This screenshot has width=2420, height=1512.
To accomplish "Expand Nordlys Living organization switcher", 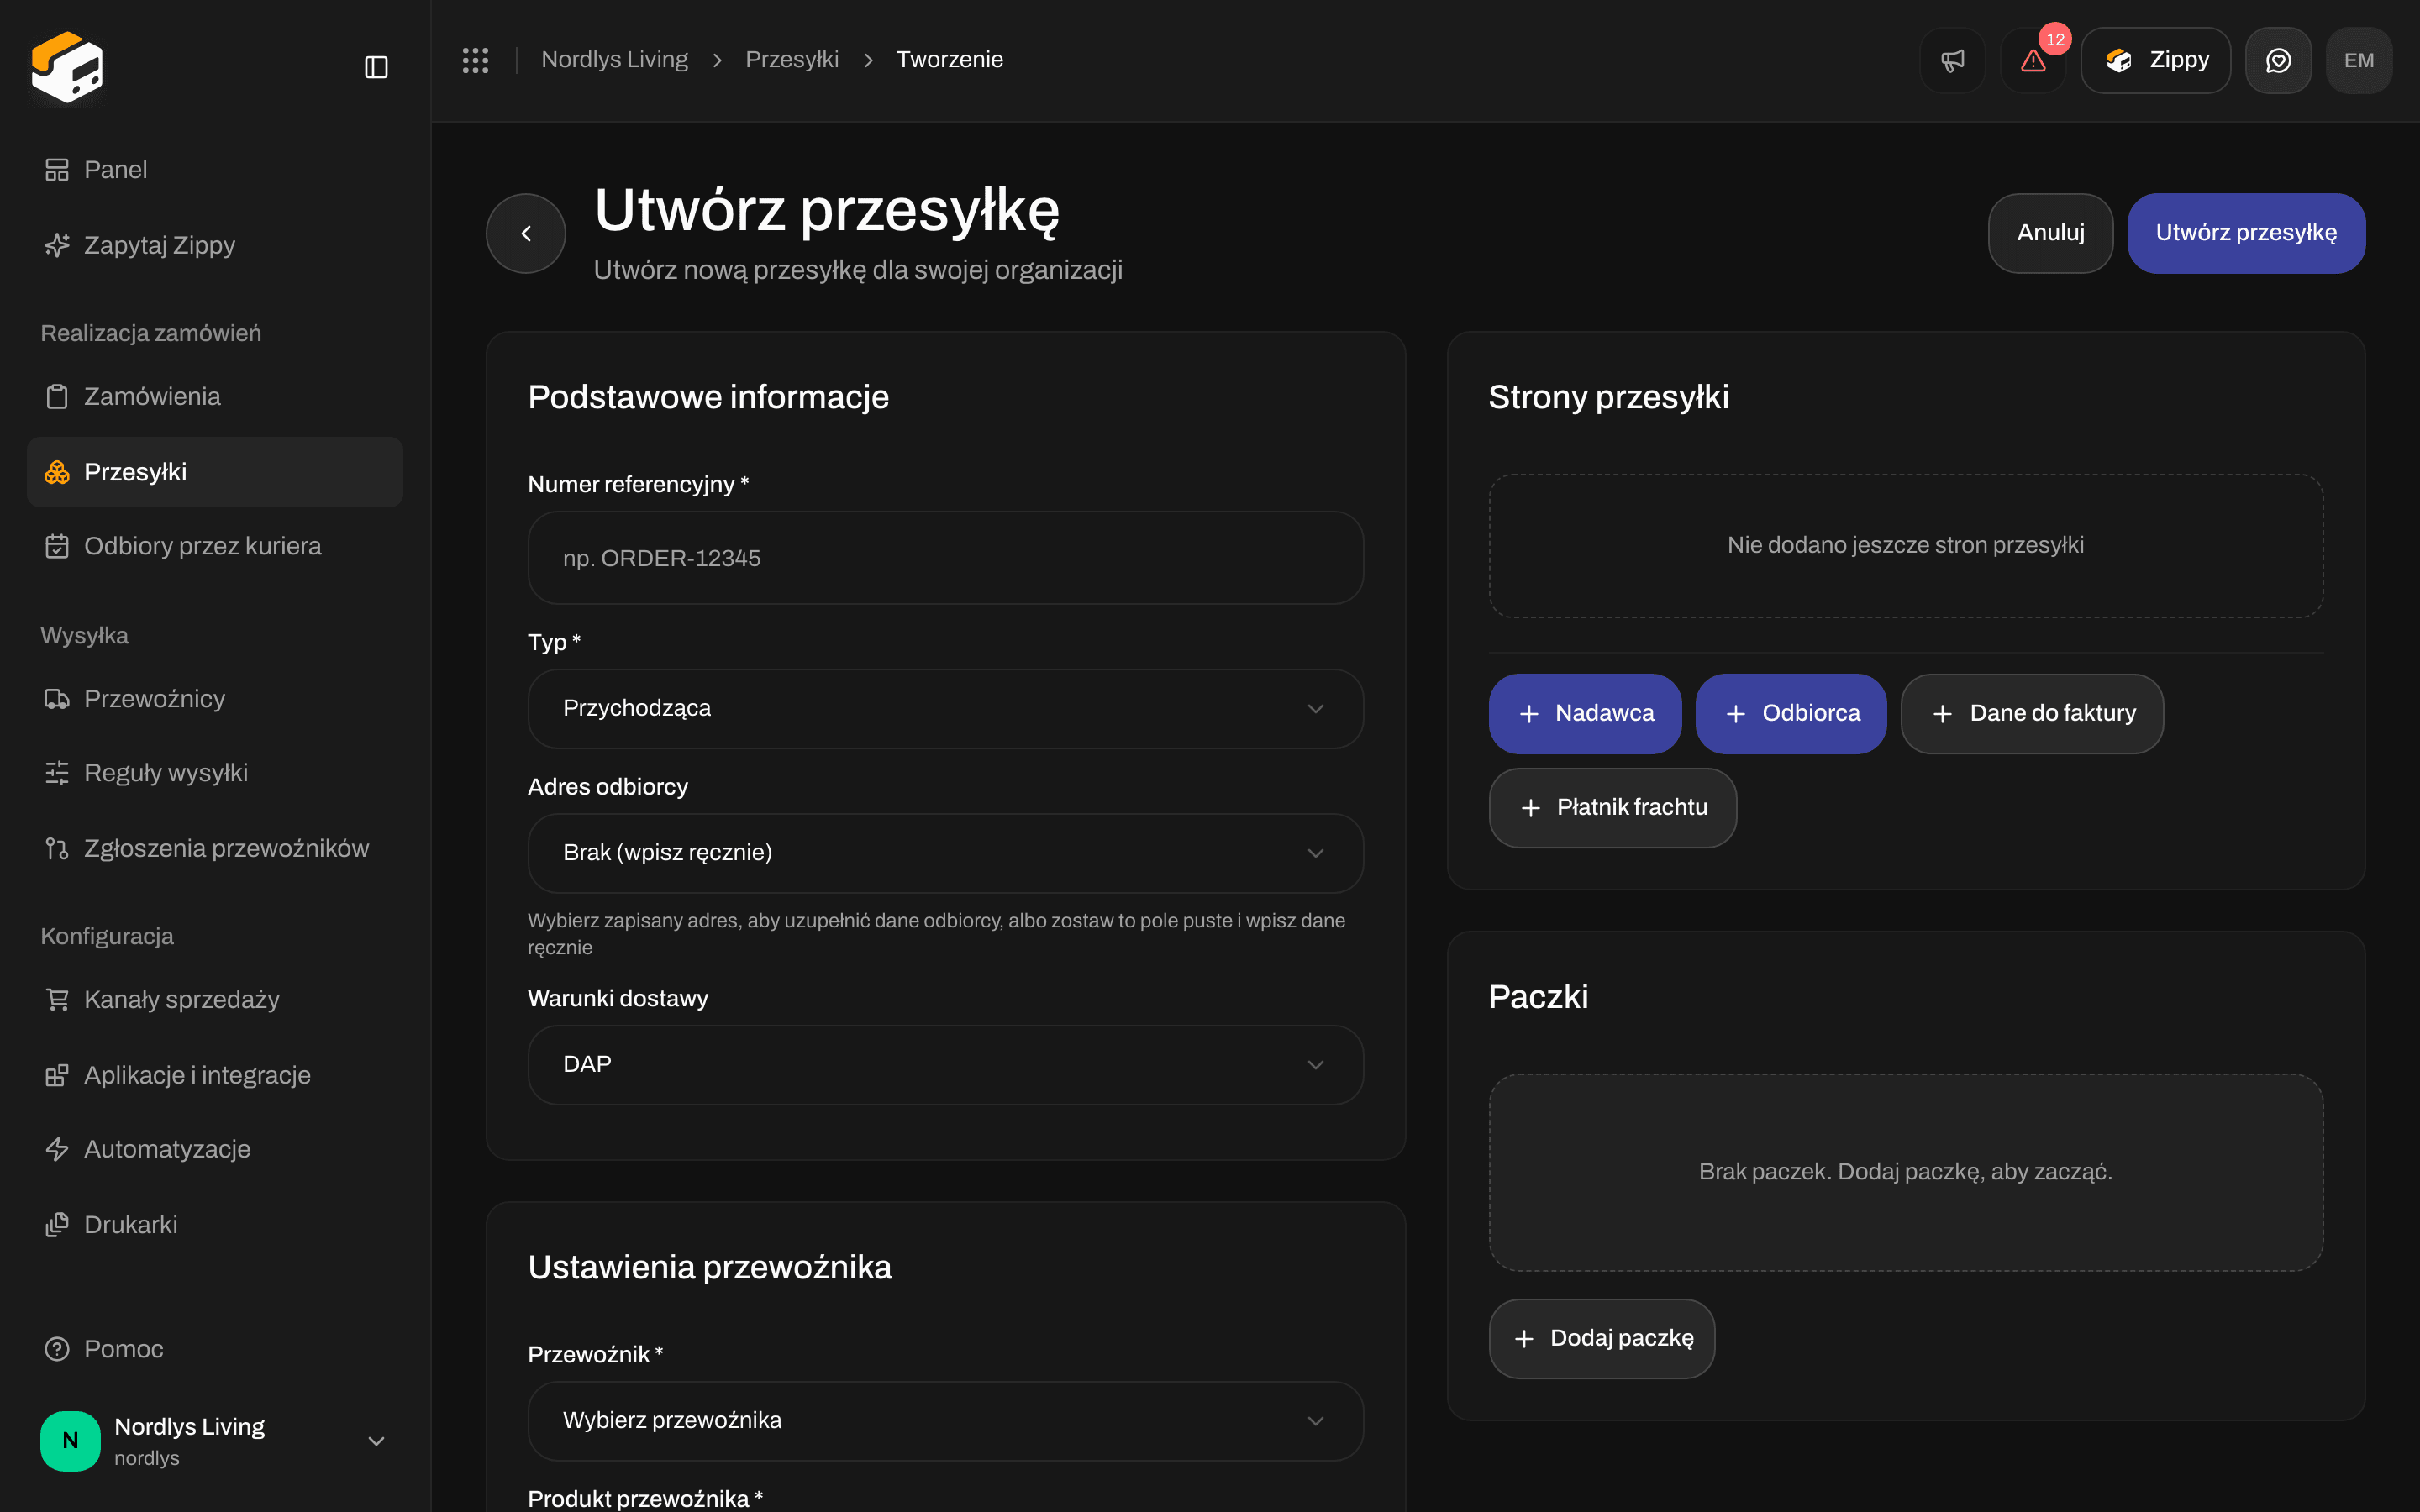I will pyautogui.click(x=215, y=1441).
